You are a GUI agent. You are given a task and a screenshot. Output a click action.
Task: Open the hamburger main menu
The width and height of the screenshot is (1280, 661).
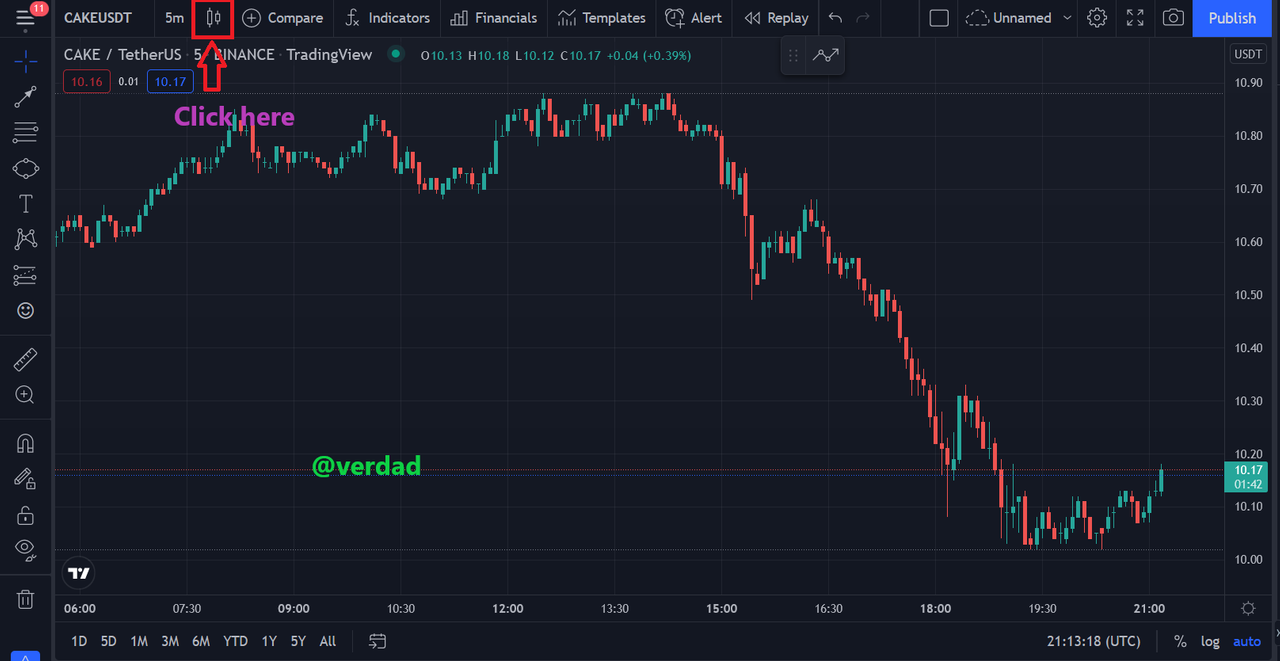click(x=25, y=18)
